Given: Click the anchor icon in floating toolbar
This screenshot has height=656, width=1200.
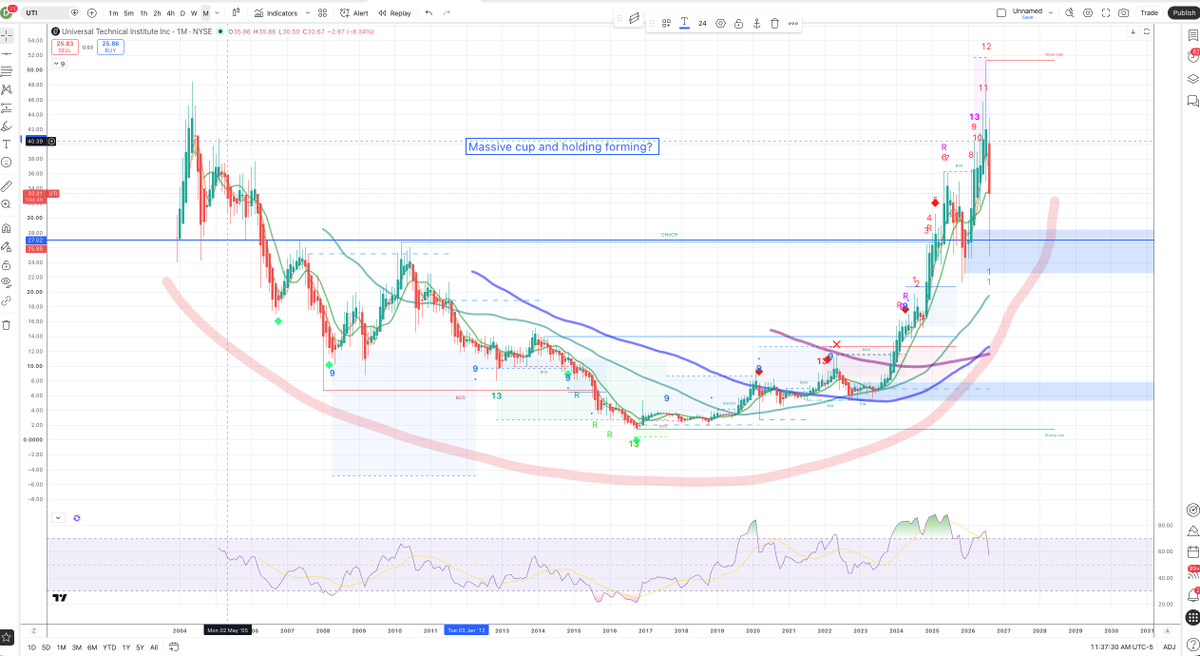Looking at the screenshot, I should click(757, 23).
